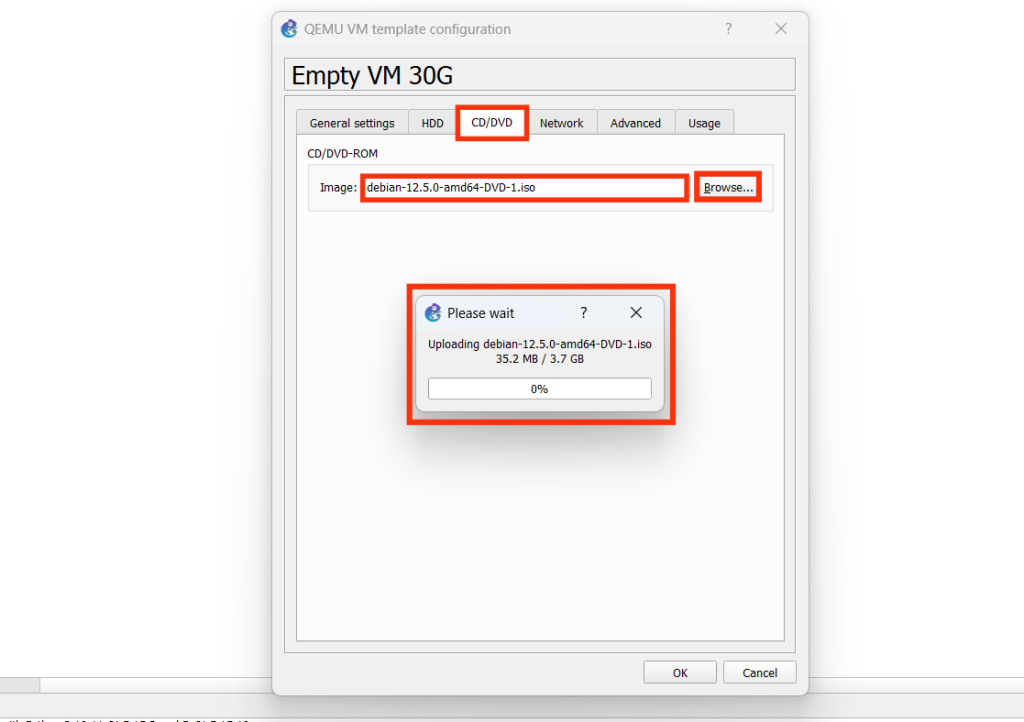The image size is (1024, 722).
Task: Click the OK button
Action: [x=680, y=673]
